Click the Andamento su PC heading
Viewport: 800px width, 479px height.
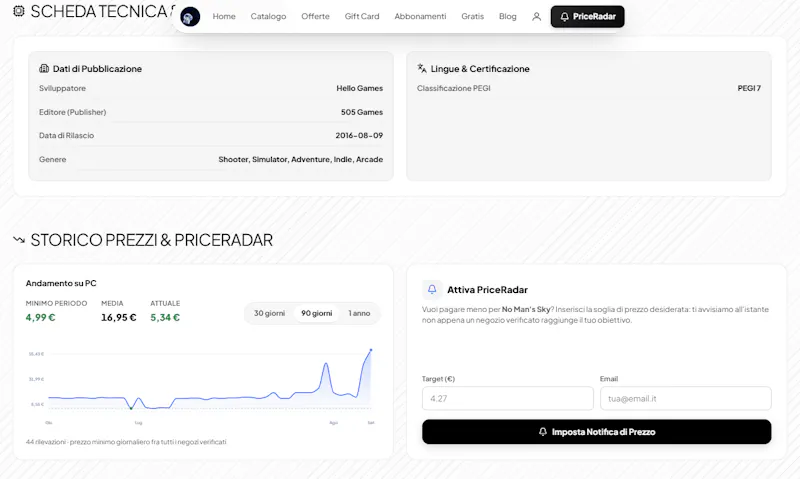pyautogui.click(x=61, y=283)
